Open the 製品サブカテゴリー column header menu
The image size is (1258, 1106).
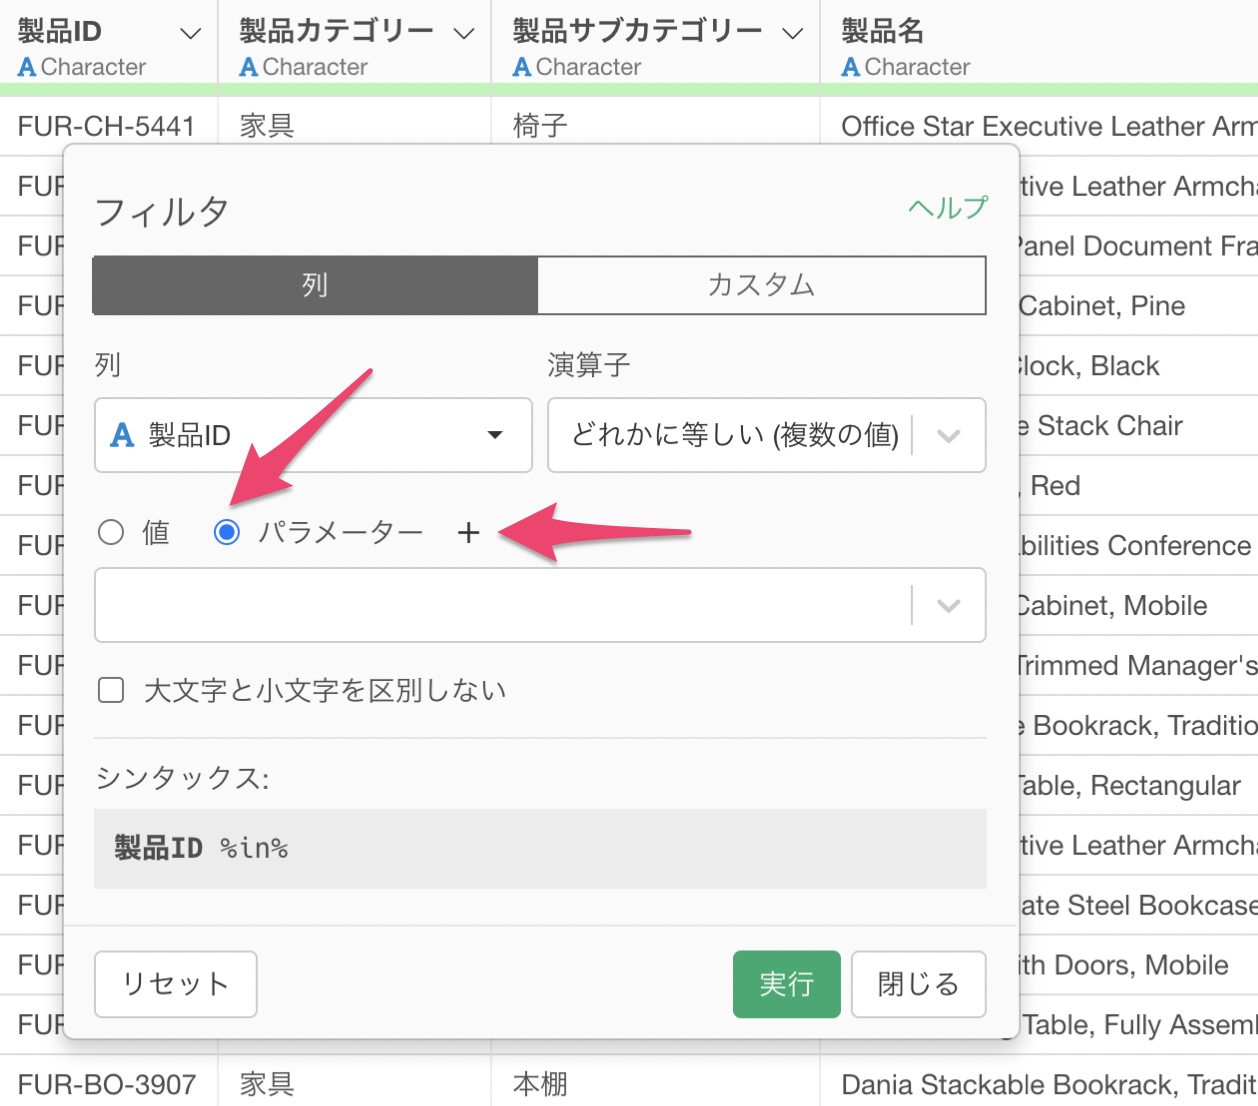point(793,34)
